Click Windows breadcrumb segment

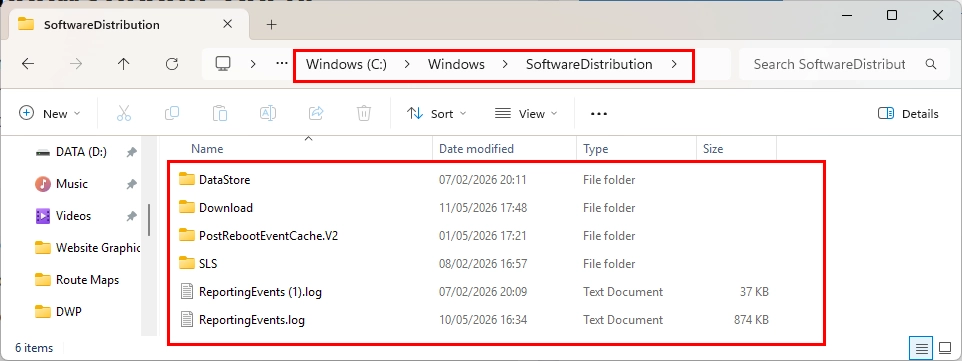(x=456, y=64)
